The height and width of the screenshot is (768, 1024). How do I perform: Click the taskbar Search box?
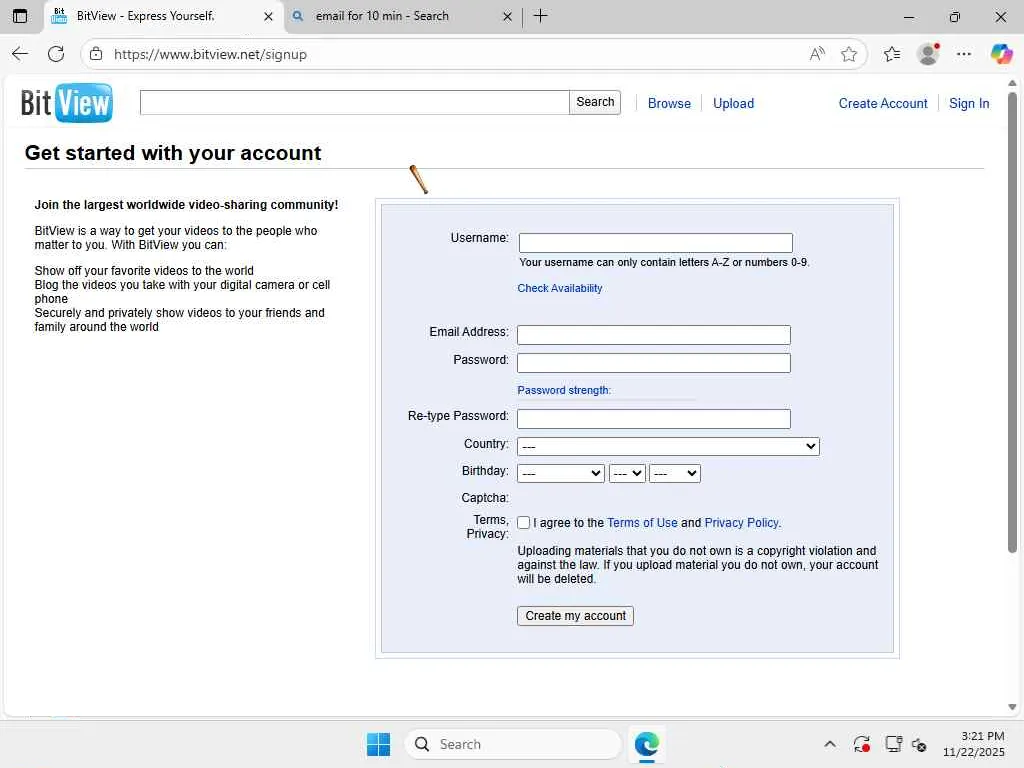[513, 744]
